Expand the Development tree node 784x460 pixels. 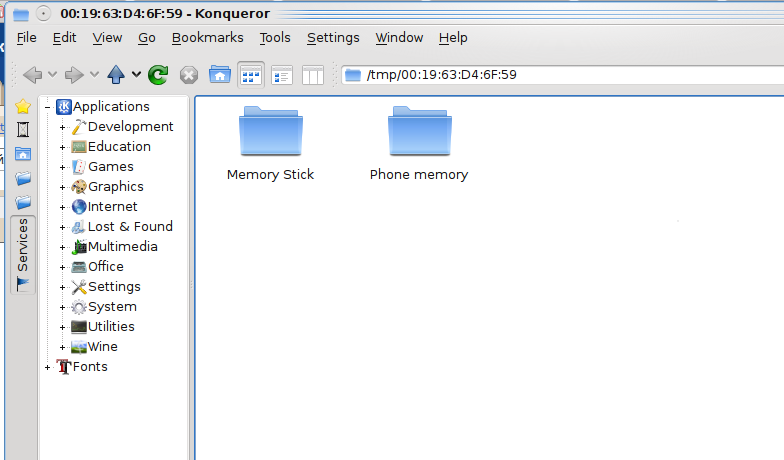[x=62, y=127]
